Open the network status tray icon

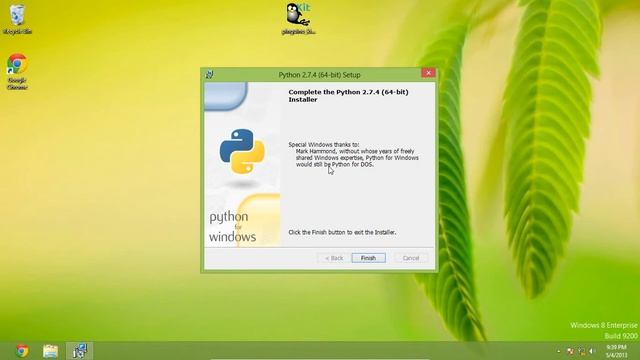pos(582,351)
